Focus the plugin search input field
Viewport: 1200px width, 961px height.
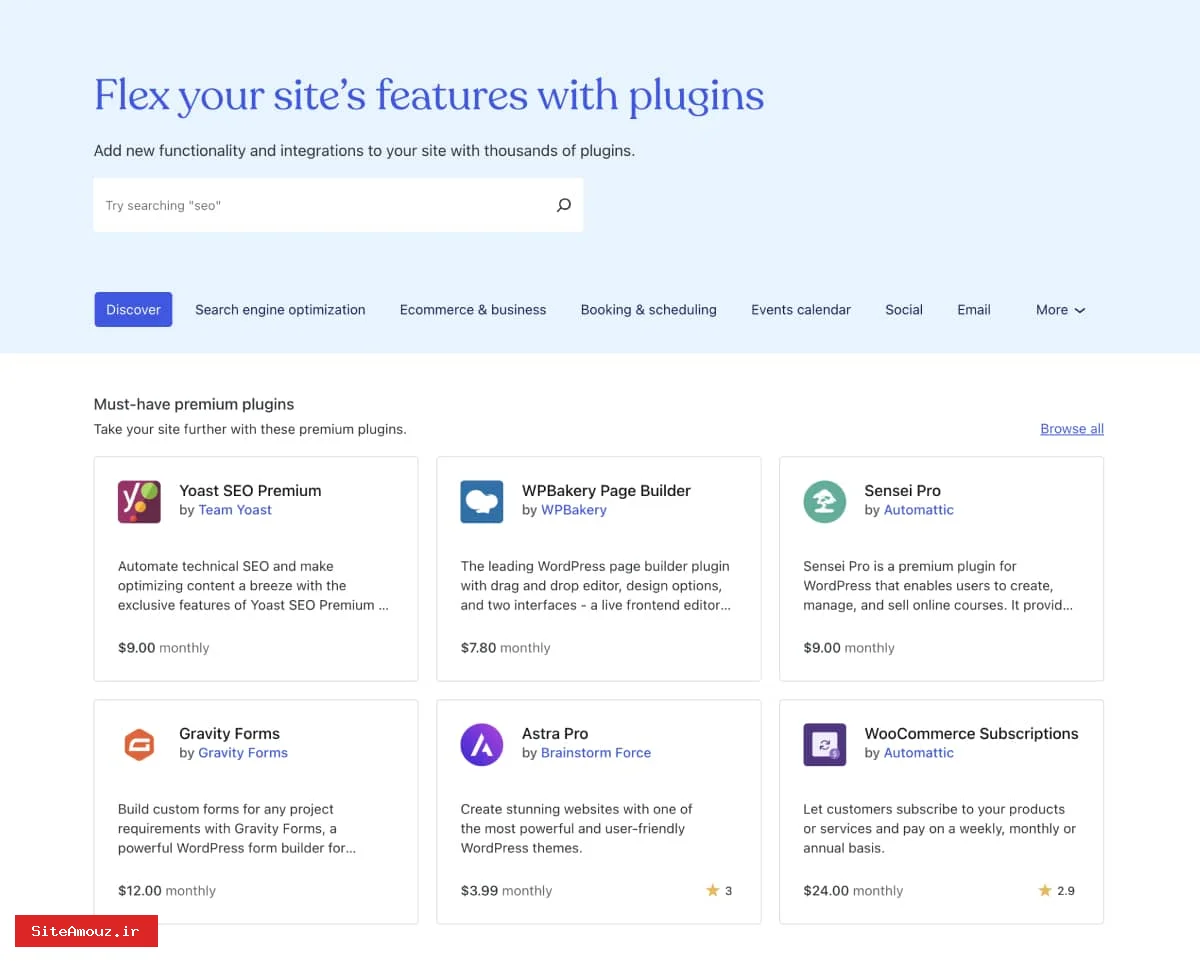pyautogui.click(x=320, y=205)
